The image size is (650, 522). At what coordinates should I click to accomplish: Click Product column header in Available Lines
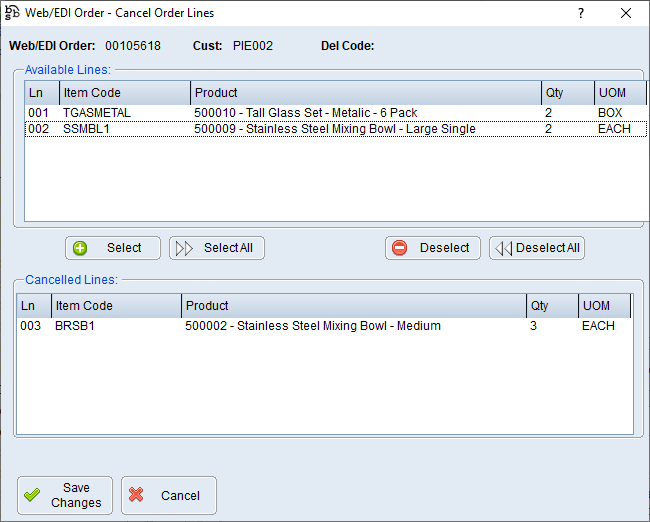click(365, 93)
